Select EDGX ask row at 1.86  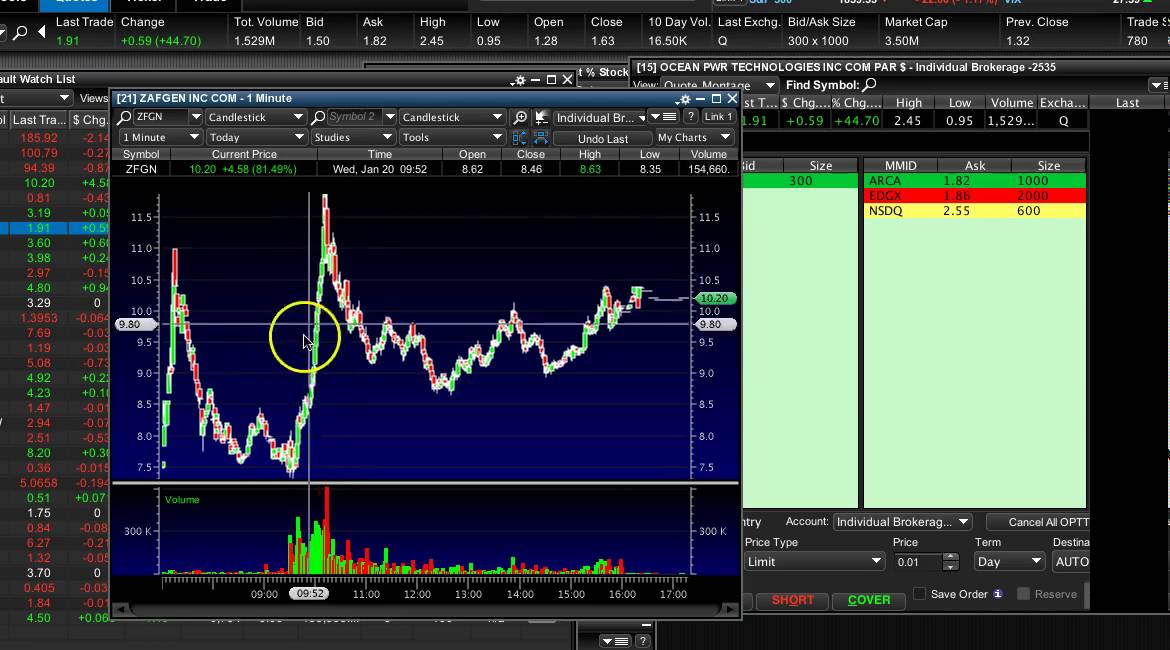974,196
